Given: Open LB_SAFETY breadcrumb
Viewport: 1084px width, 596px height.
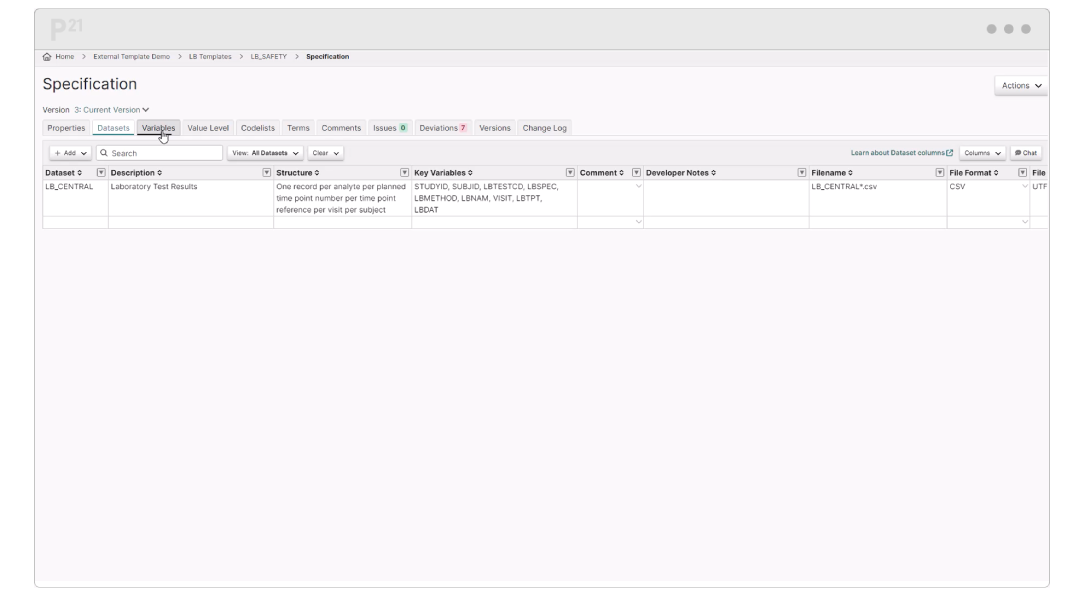Looking at the screenshot, I should (x=268, y=57).
